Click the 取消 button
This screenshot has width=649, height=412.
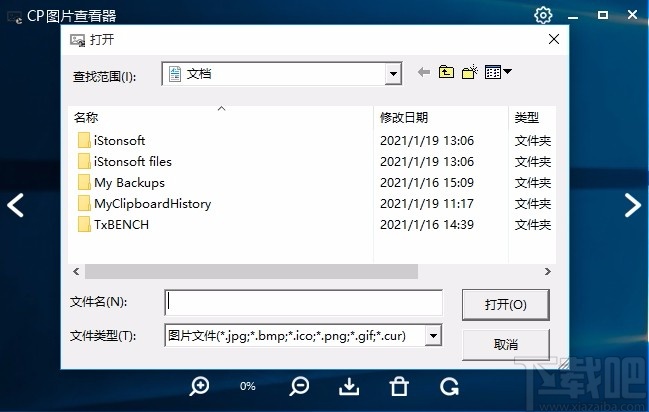pos(505,345)
